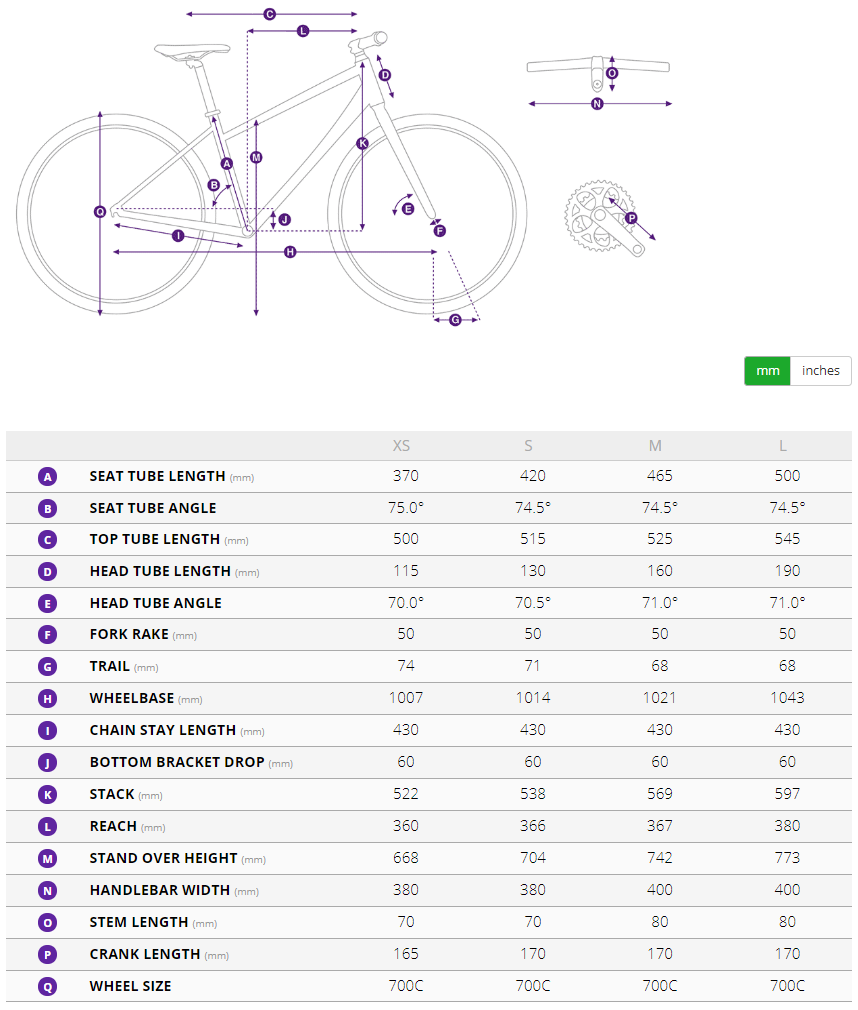Click the Top Tube Length row label

[x=155, y=539]
